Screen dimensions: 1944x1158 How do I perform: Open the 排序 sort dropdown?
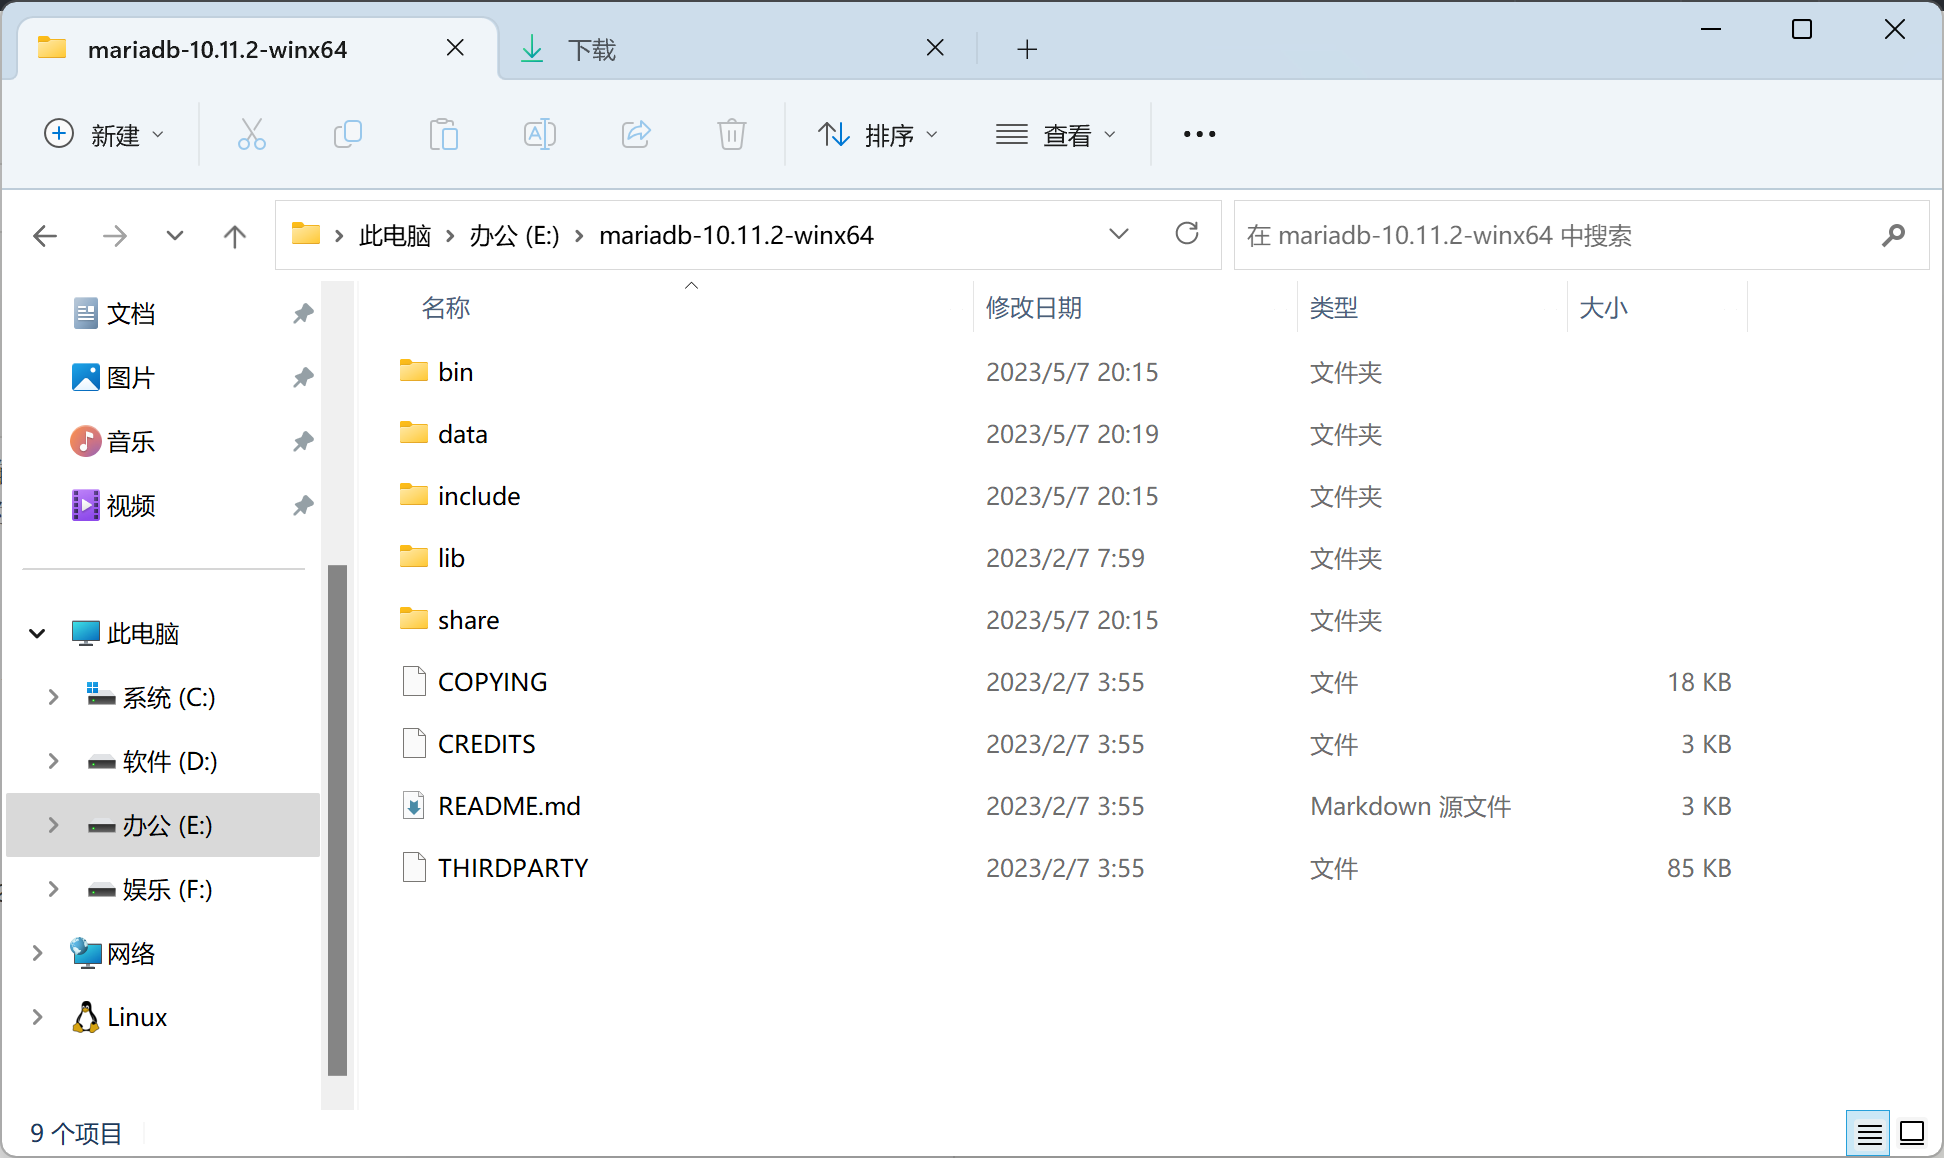878,134
